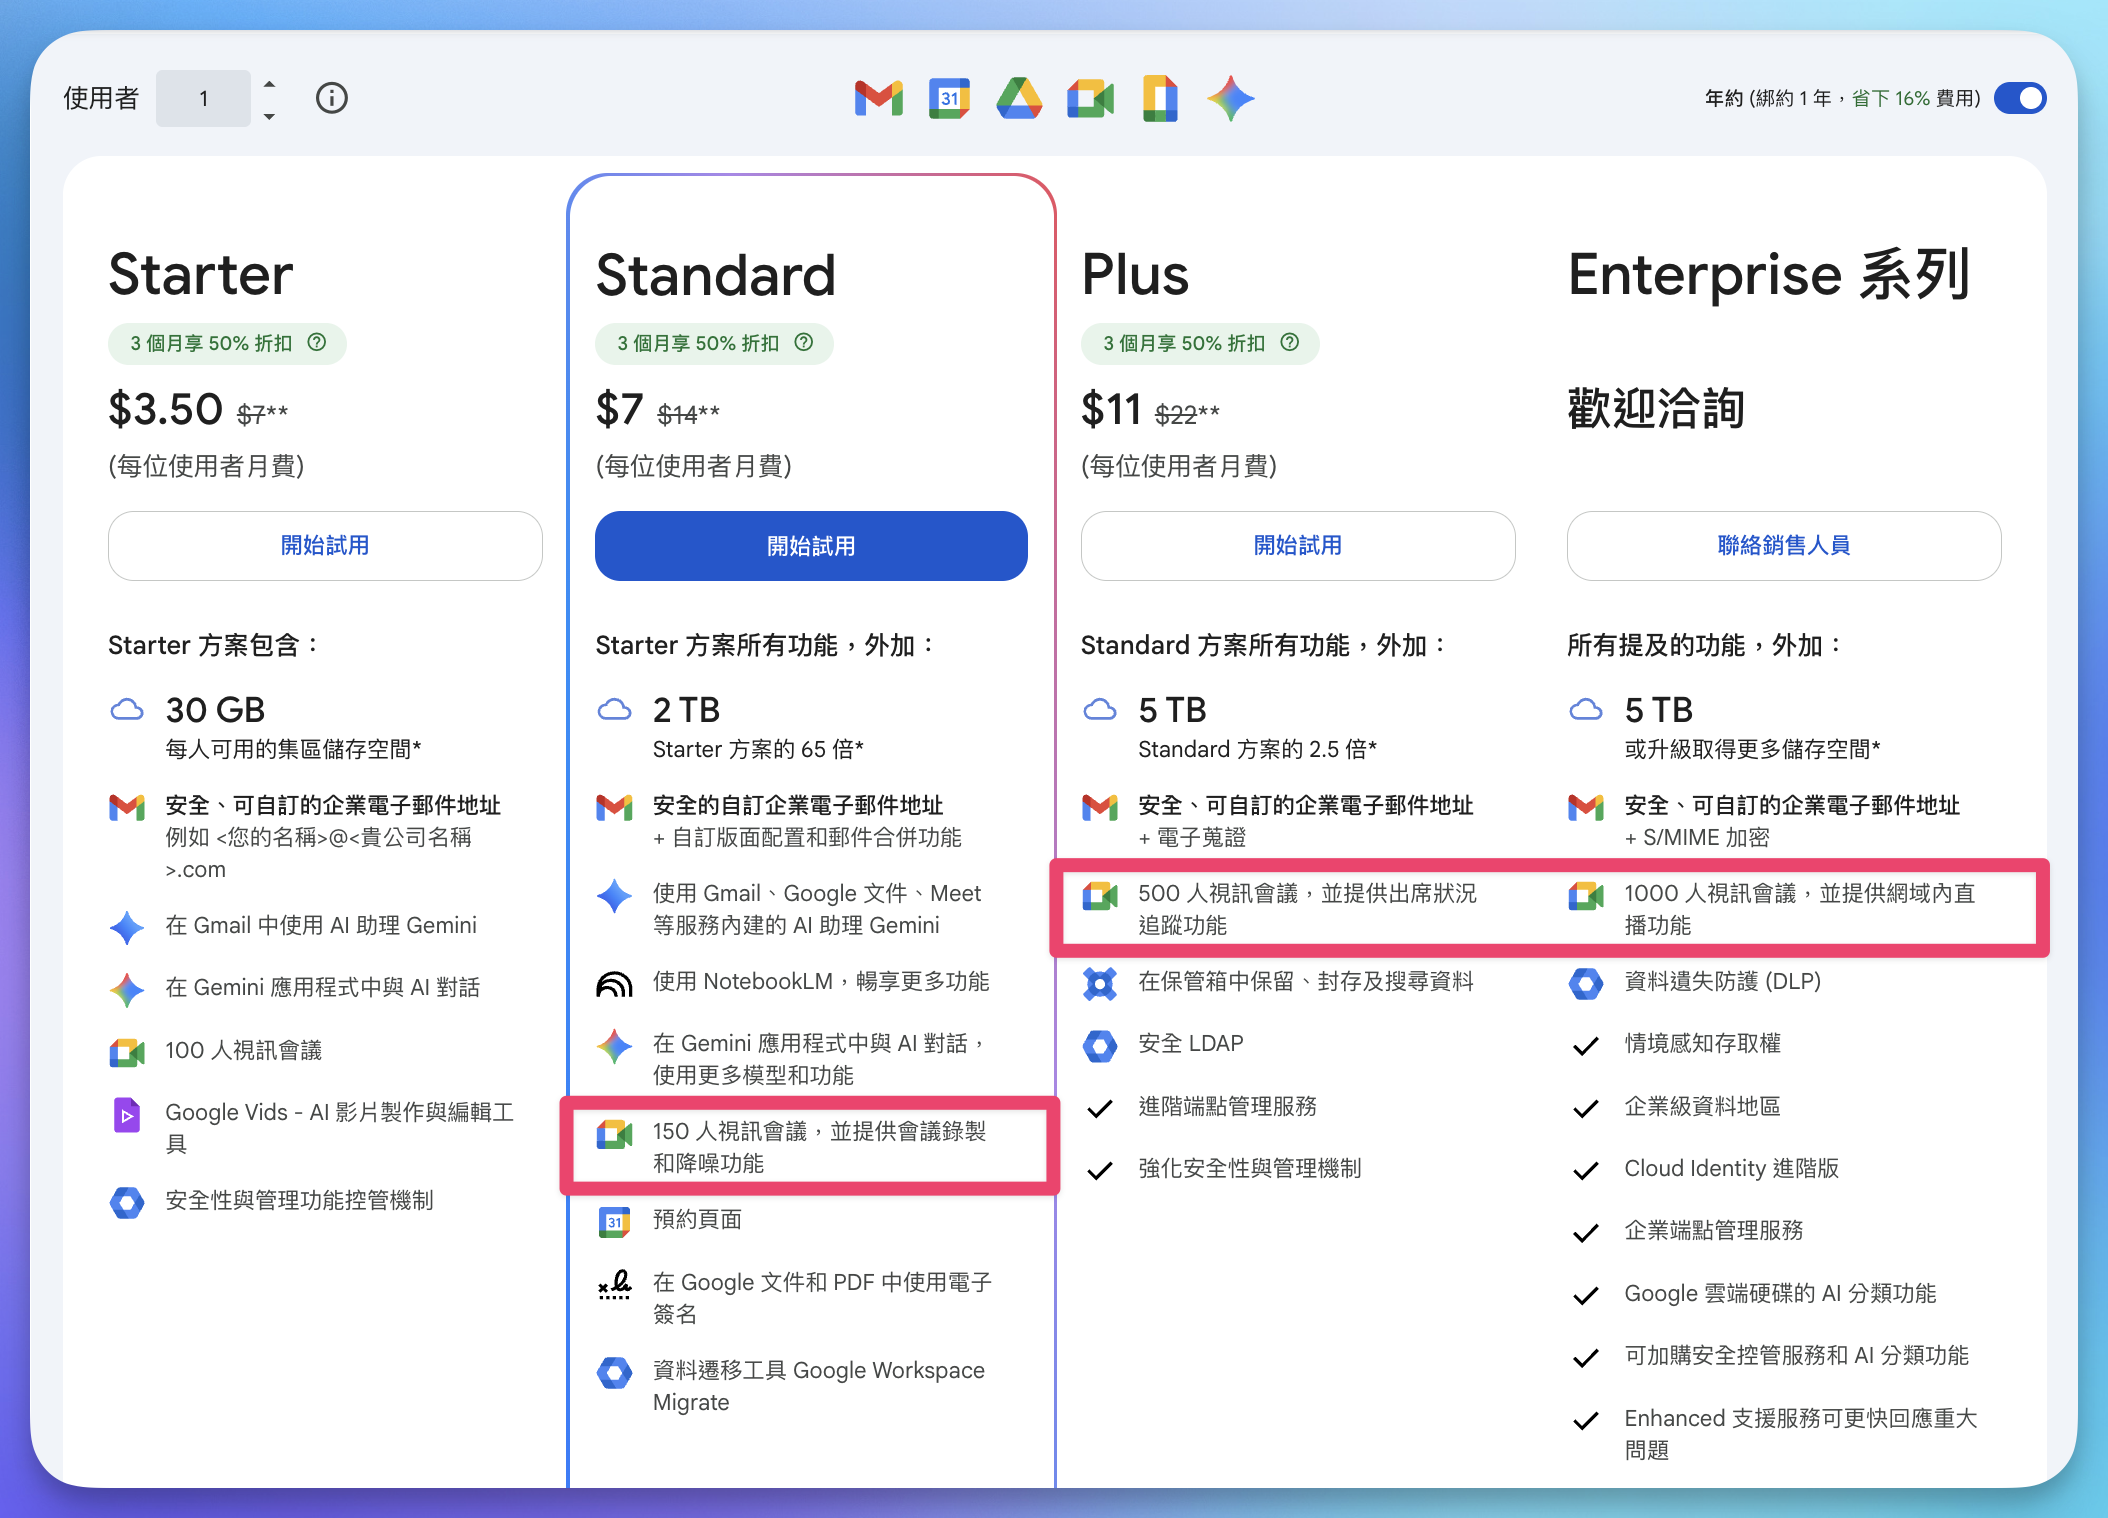Click the Google Drive icon in header

point(1019,98)
